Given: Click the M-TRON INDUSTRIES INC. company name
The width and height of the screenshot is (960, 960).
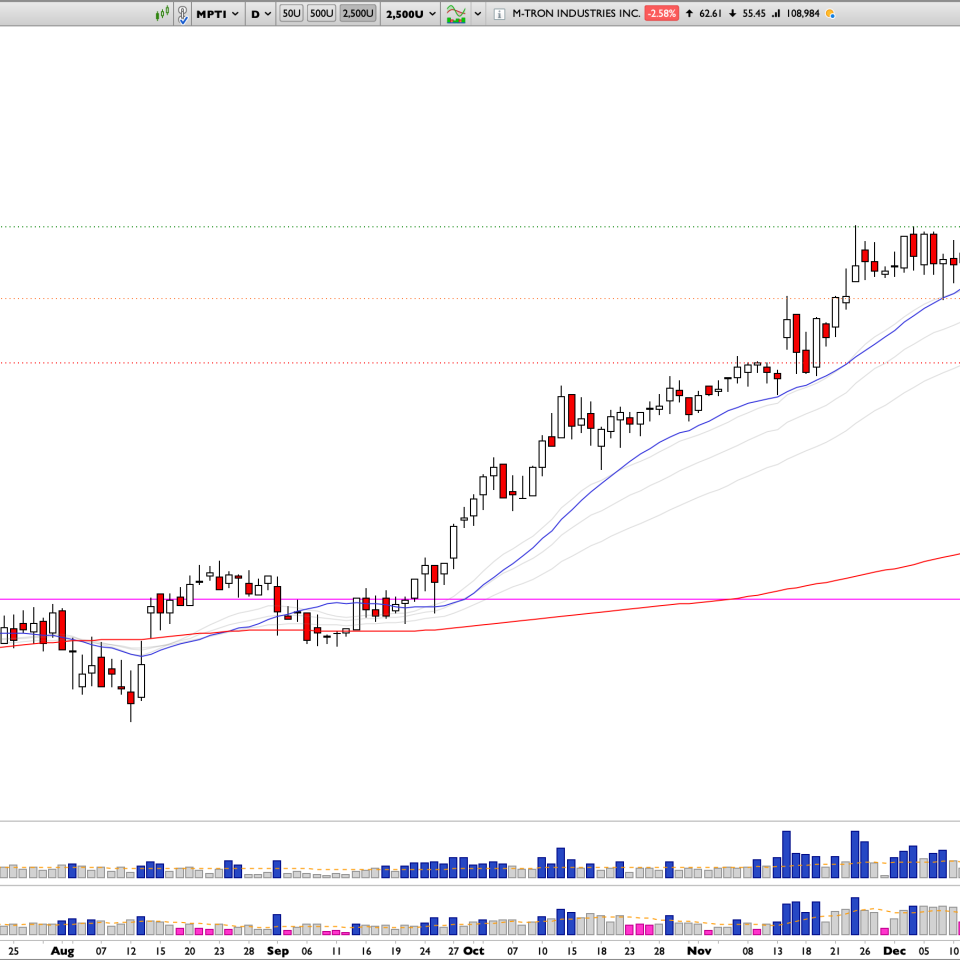Looking at the screenshot, I should (576, 13).
